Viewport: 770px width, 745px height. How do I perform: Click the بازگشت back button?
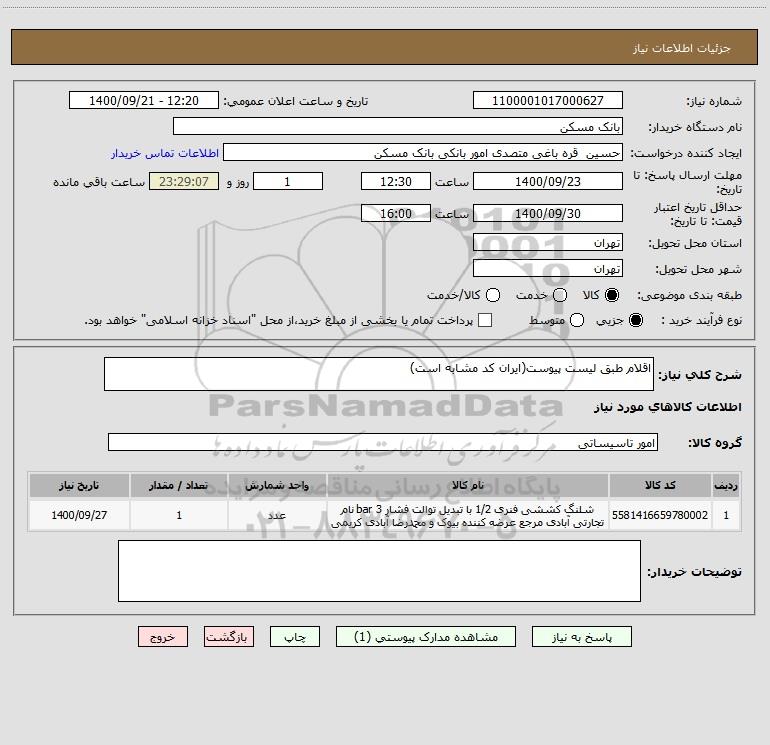click(x=229, y=637)
